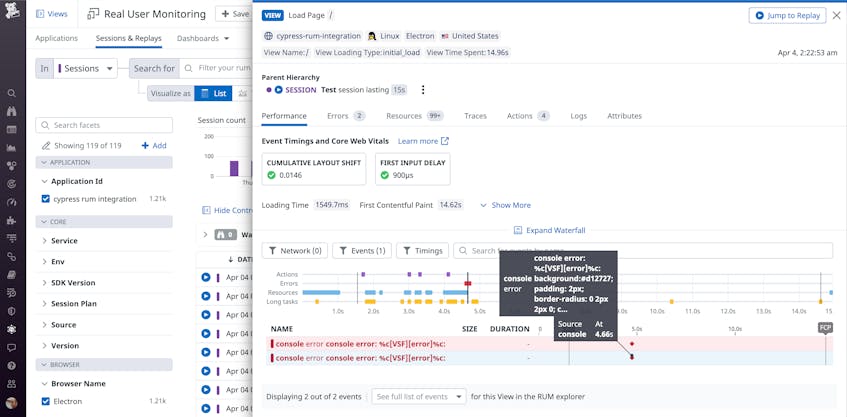Click the Linux penguin tag icon
The image size is (847, 417).
coord(372,36)
